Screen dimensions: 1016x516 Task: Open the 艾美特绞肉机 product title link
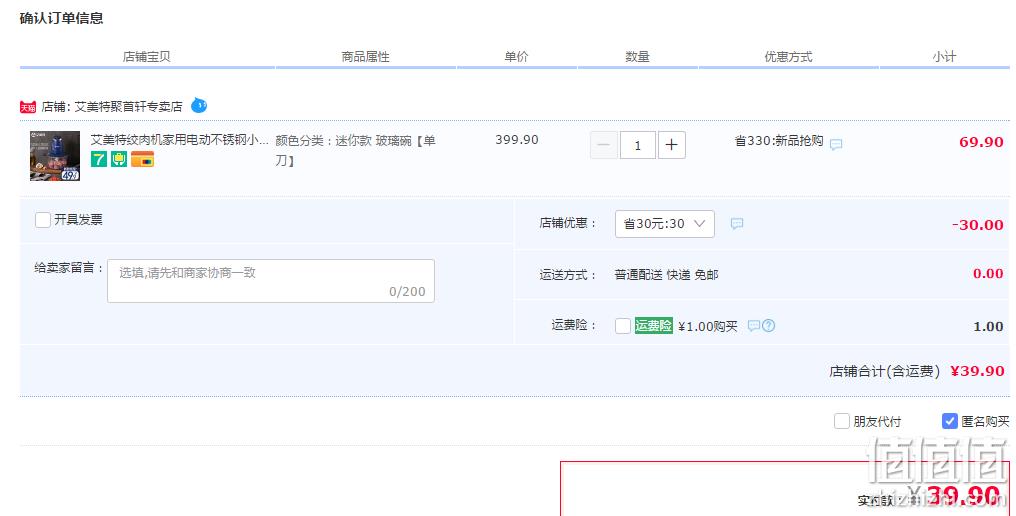tap(179, 139)
